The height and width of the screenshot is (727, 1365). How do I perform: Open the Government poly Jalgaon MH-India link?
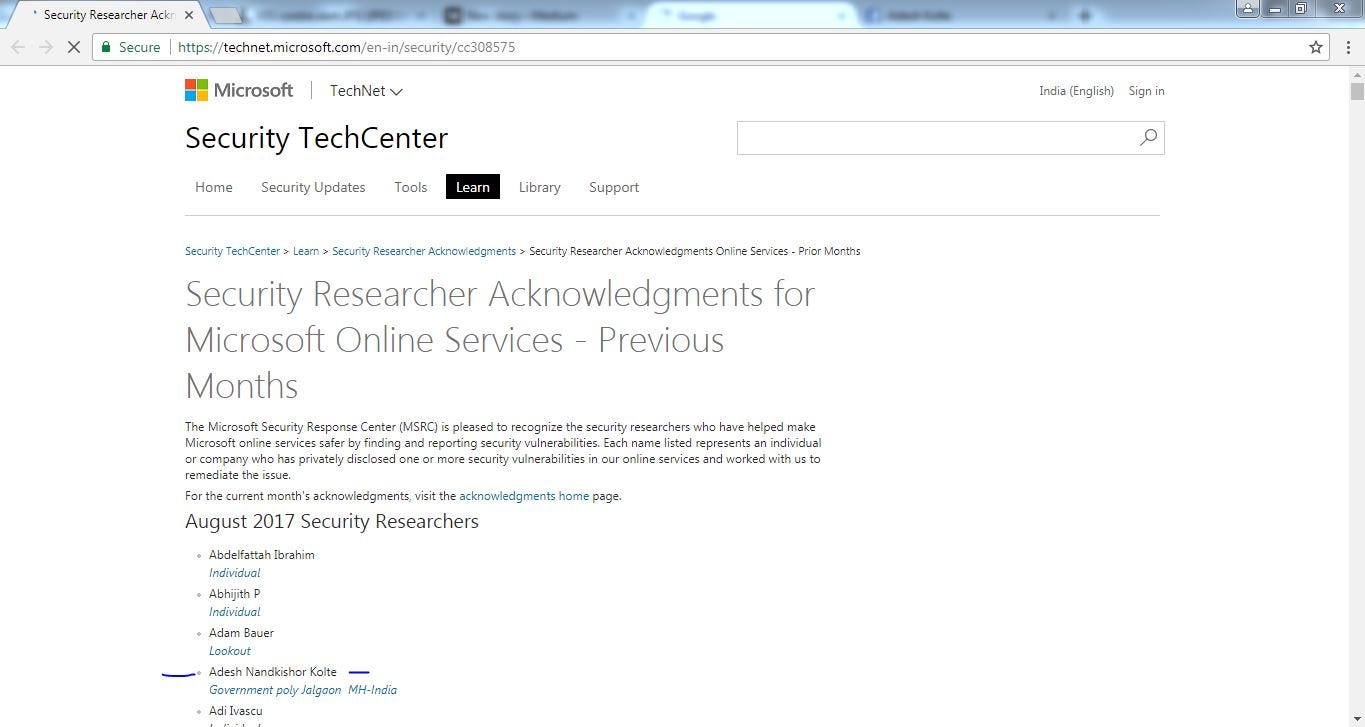pos(303,690)
